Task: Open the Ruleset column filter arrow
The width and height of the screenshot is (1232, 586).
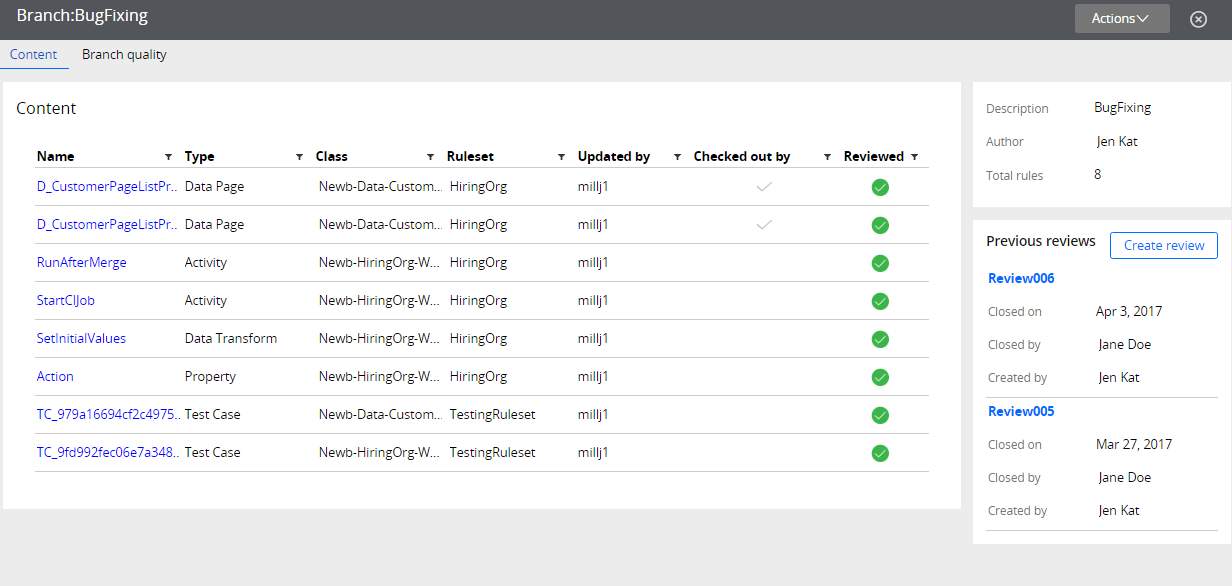Action: [561, 157]
